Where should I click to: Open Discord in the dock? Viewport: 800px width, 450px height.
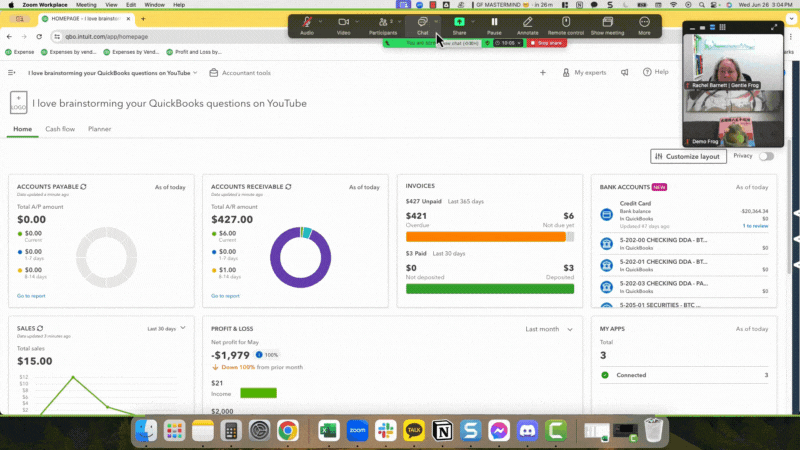coord(527,431)
